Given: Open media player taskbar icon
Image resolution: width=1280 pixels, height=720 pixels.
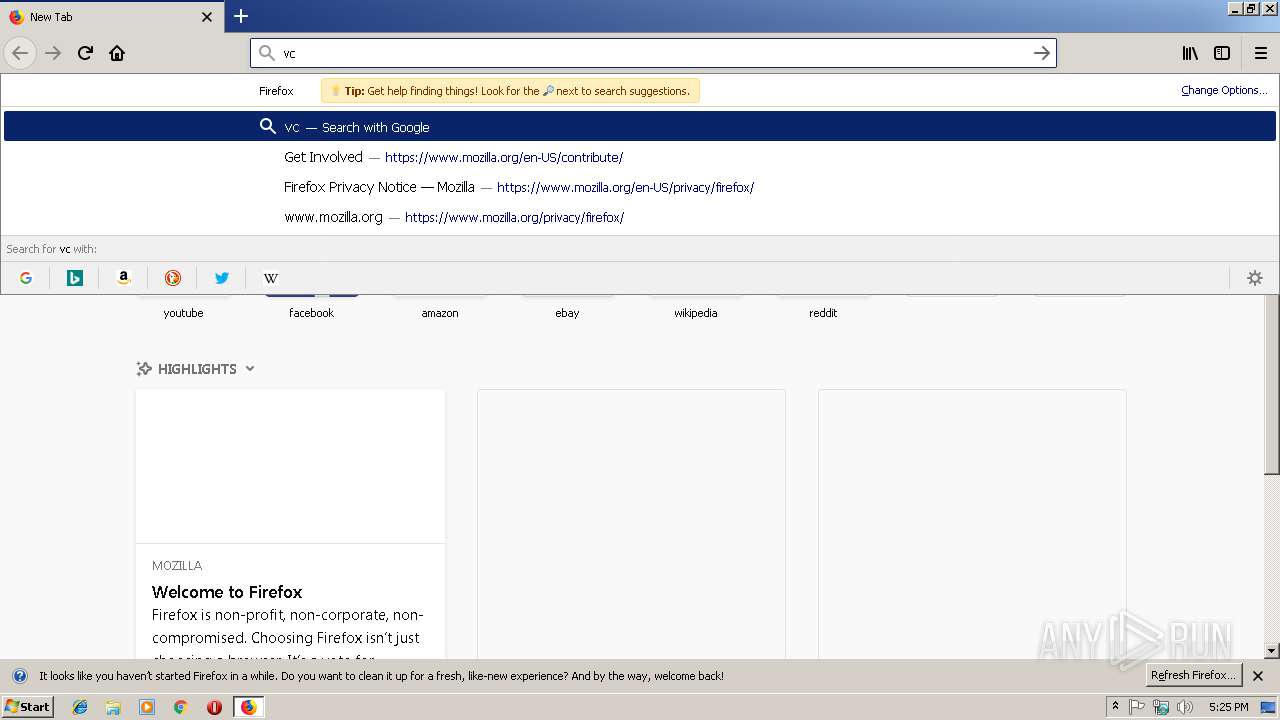Looking at the screenshot, I should pyautogui.click(x=147, y=707).
